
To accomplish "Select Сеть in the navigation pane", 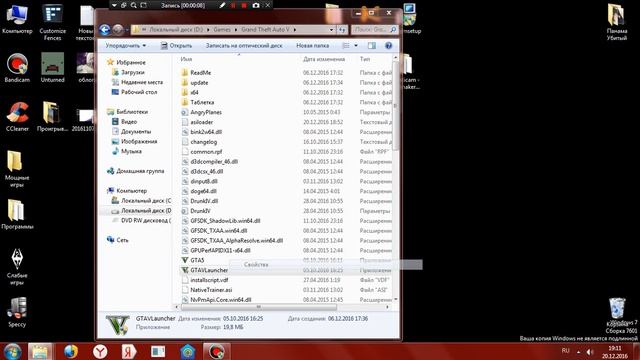I will click(x=122, y=240).
